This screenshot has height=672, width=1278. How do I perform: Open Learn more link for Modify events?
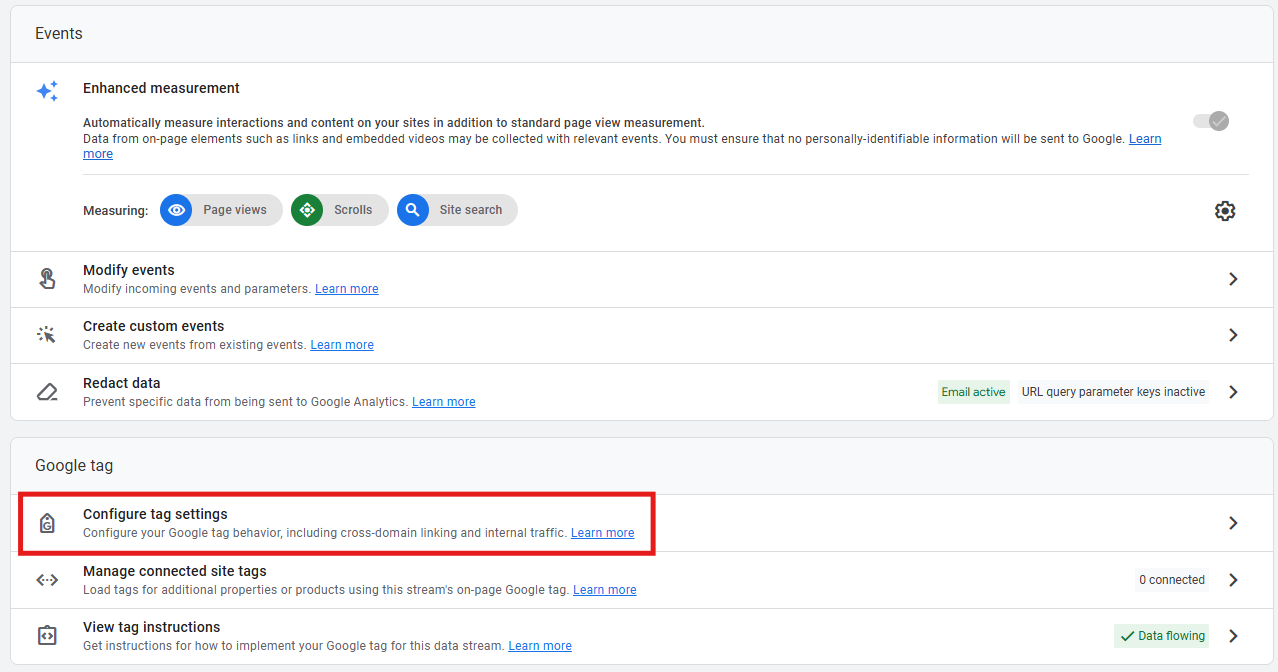pyautogui.click(x=347, y=289)
